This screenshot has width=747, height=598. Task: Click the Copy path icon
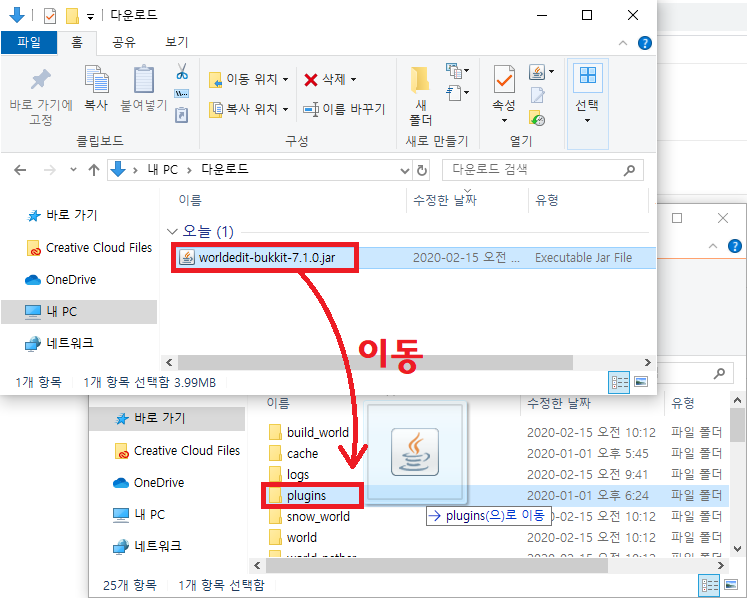182,93
